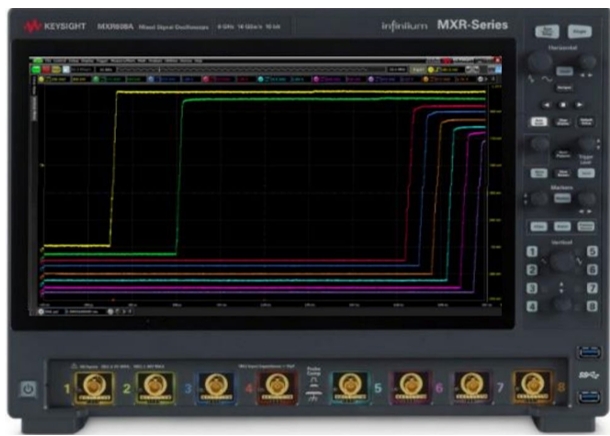This screenshot has width=610, height=436.
Task: Click the yellow Single icon on screen
Action: coord(56,70)
